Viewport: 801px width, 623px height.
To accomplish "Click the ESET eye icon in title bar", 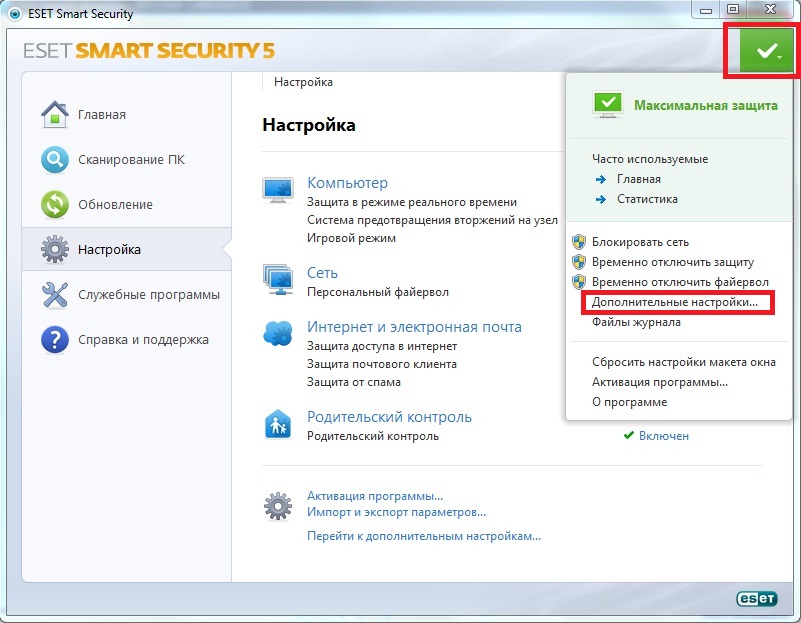I will [15, 14].
